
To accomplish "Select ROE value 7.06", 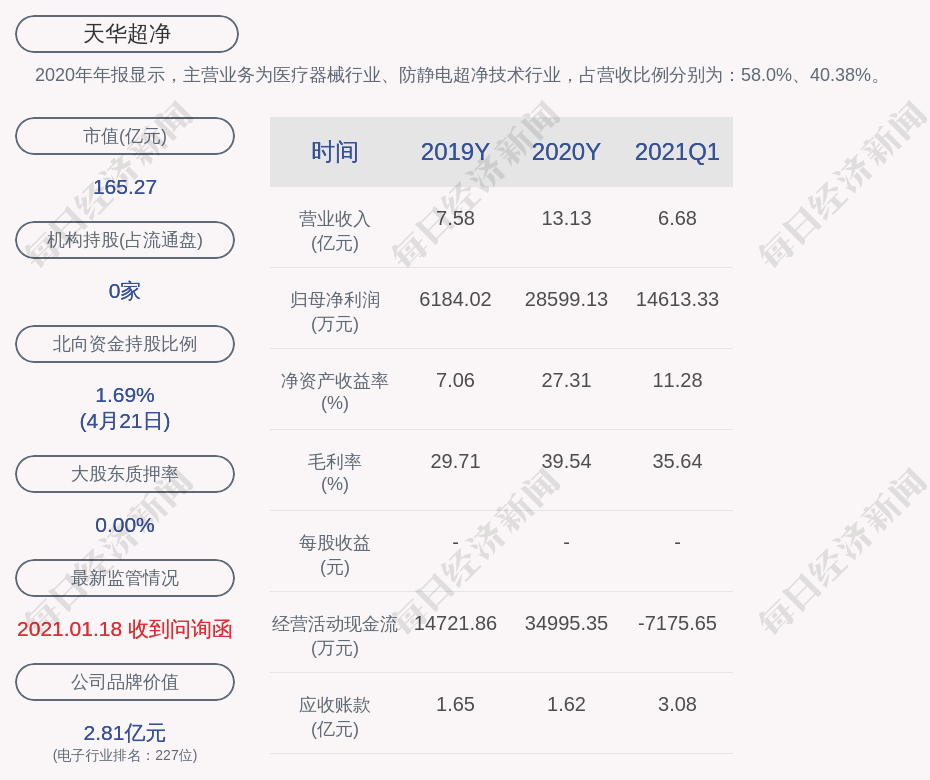I will 455,380.
